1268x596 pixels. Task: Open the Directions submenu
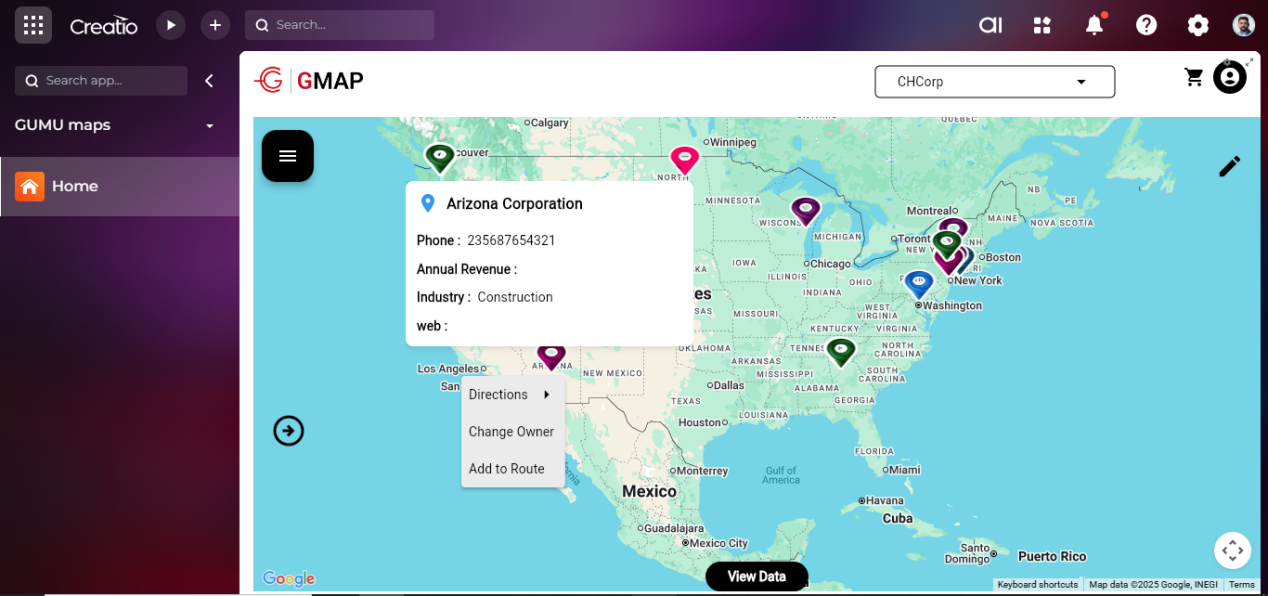pyautogui.click(x=513, y=395)
